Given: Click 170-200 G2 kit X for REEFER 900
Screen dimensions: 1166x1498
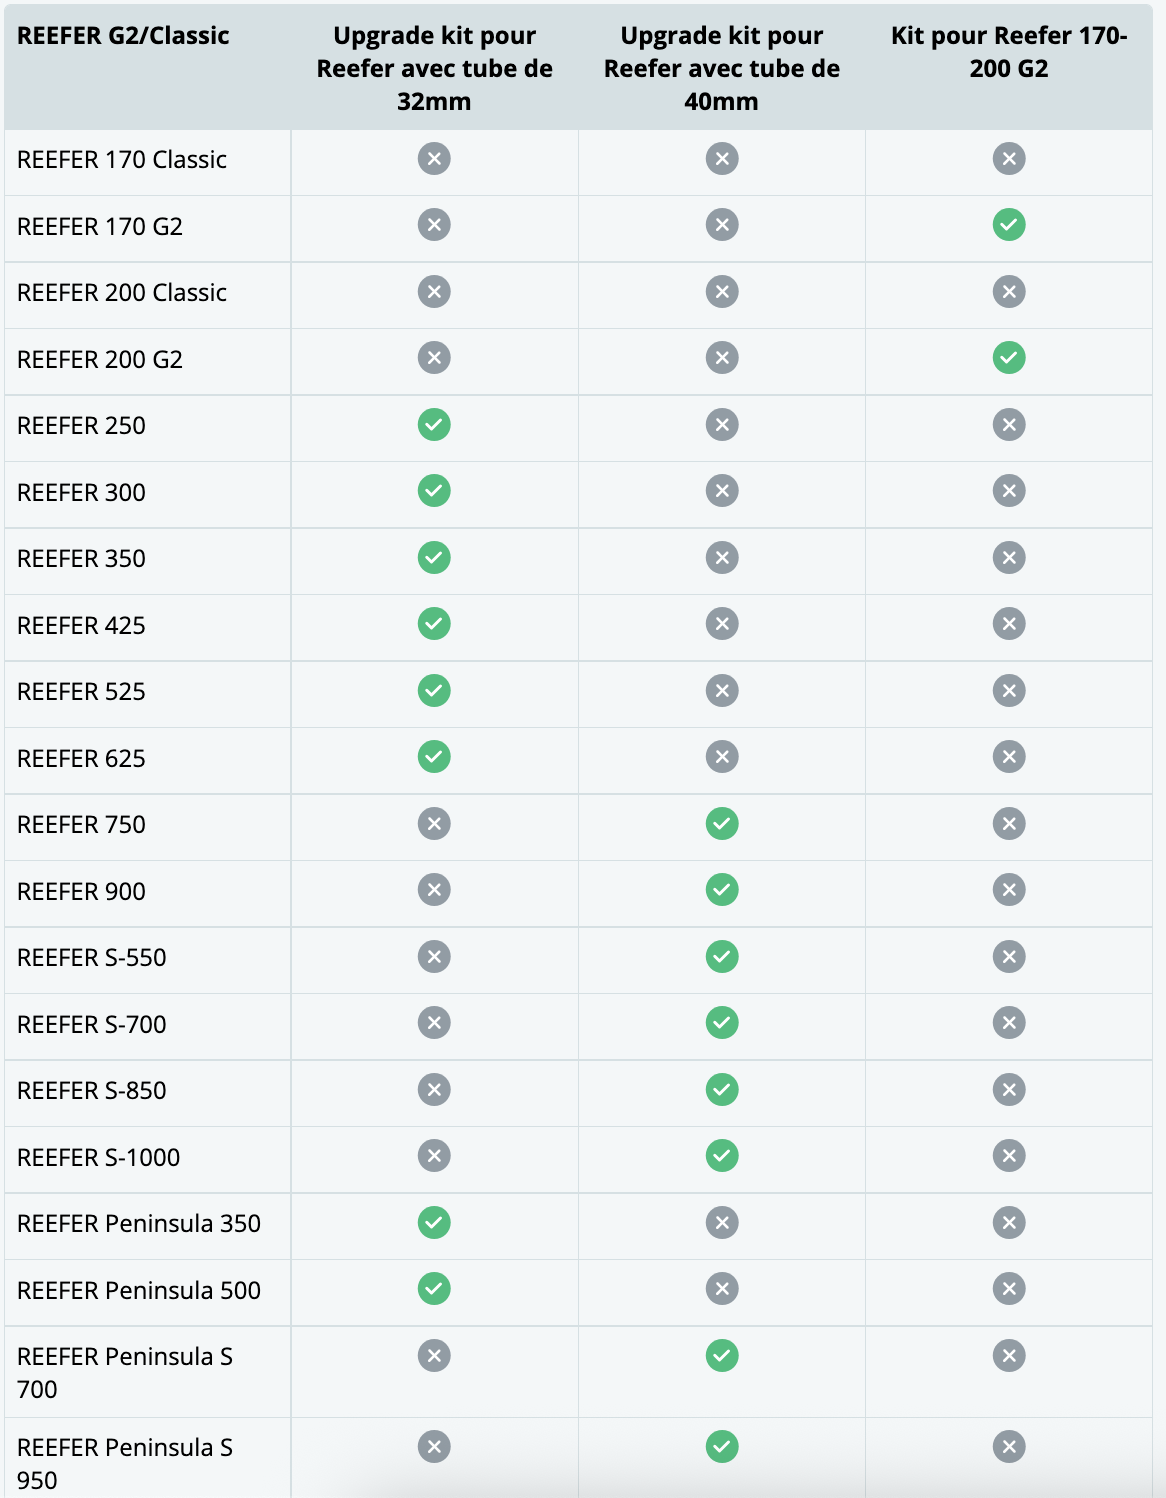Looking at the screenshot, I should pos(1008,890).
